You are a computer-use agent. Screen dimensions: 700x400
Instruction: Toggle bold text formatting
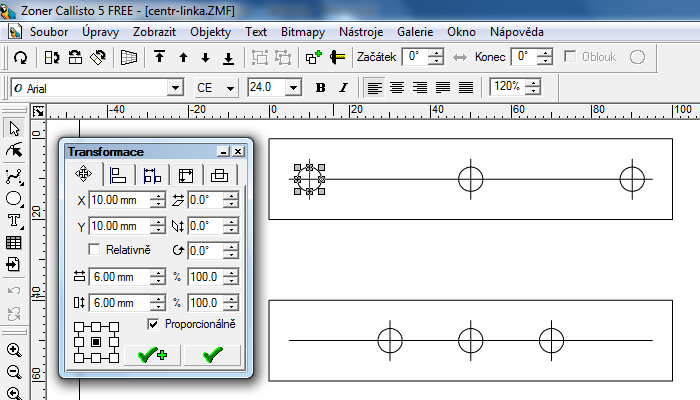point(320,88)
